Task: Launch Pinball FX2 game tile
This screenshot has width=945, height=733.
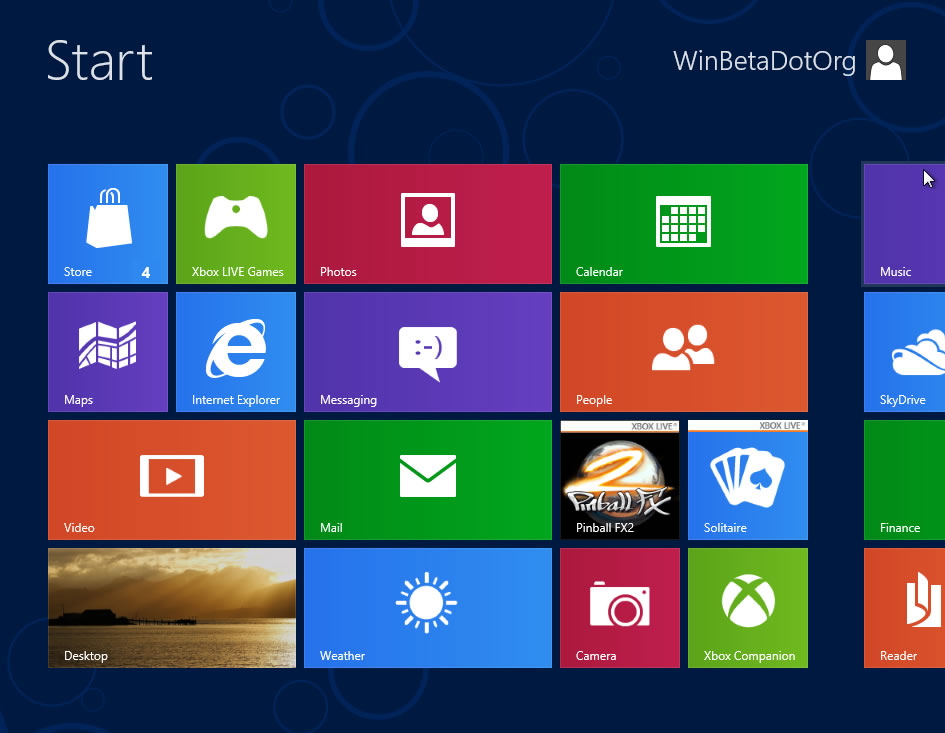Action: [x=620, y=480]
